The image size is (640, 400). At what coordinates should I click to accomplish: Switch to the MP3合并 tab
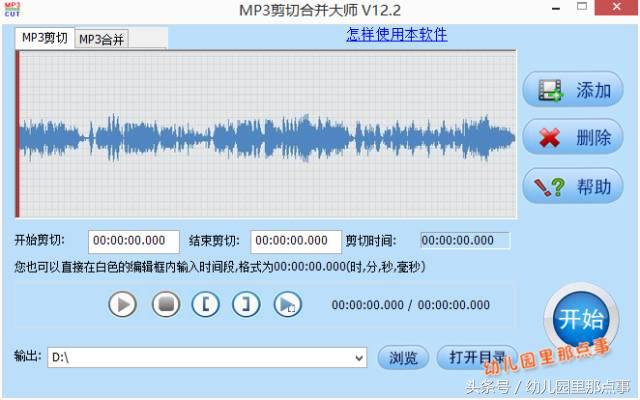point(102,39)
